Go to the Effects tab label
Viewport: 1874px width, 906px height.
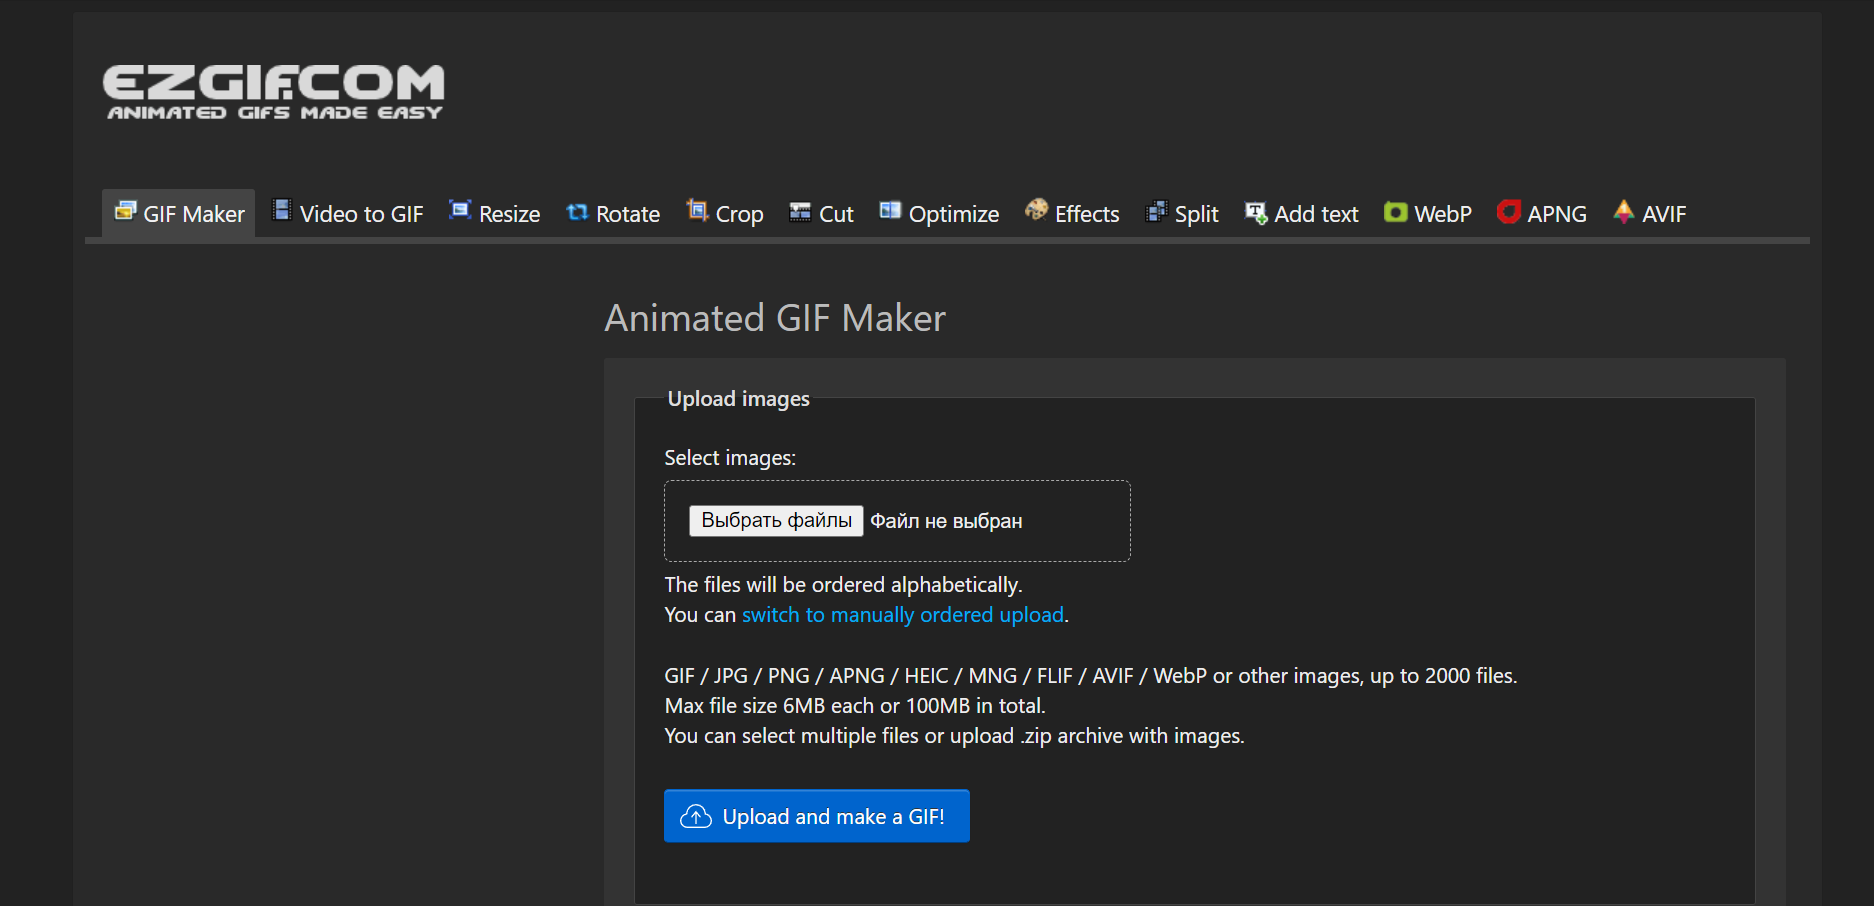pyautogui.click(x=1087, y=214)
